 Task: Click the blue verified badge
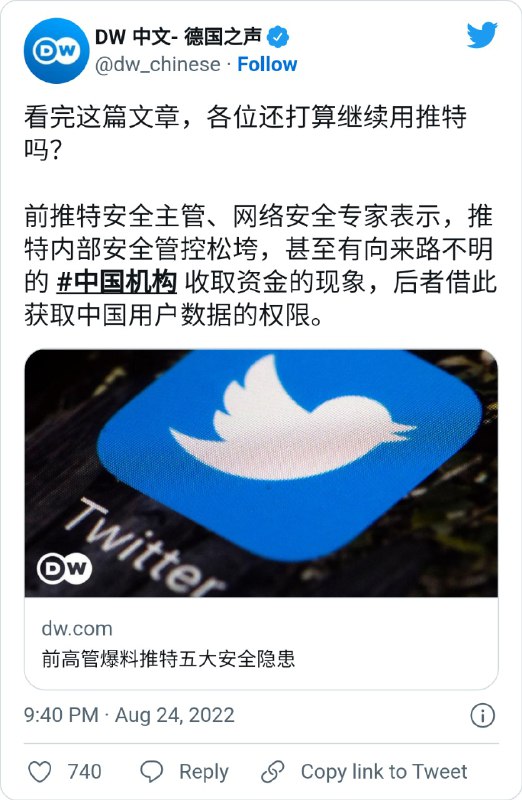coord(278,37)
